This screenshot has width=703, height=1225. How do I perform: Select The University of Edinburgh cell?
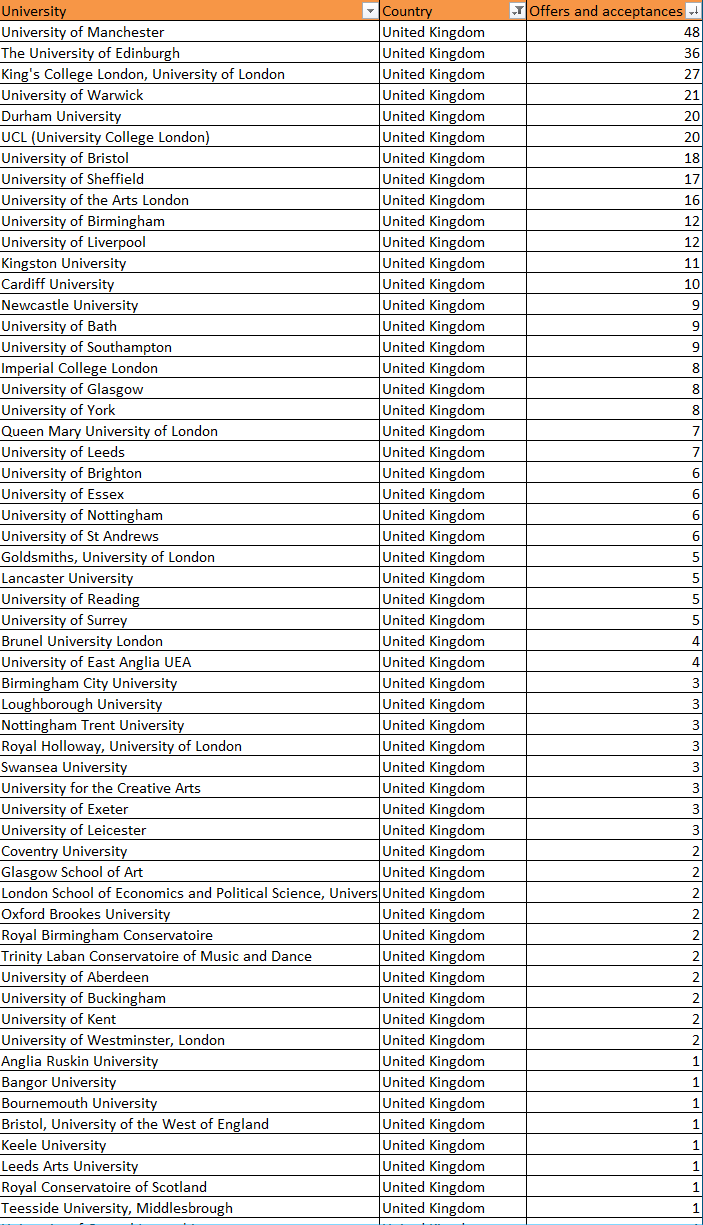(190, 53)
